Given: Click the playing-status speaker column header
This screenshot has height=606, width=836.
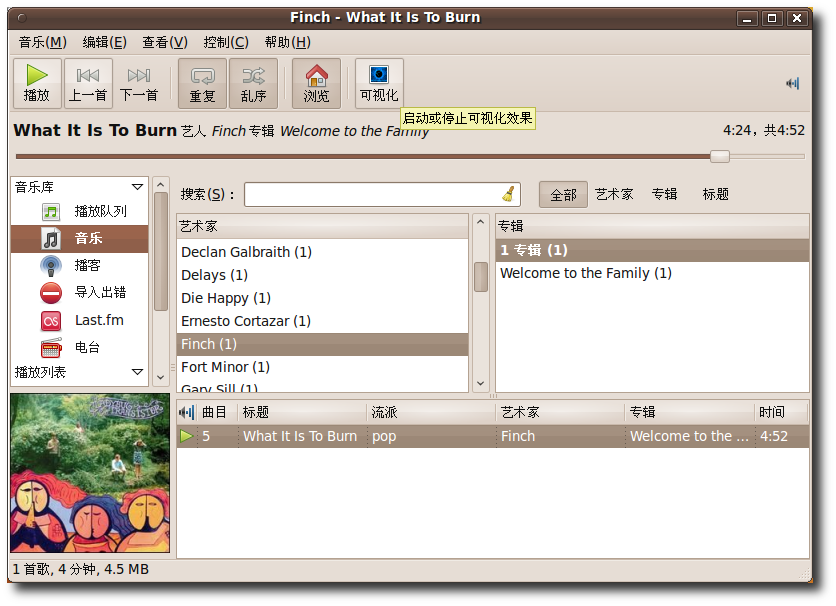Looking at the screenshot, I should 187,412.
